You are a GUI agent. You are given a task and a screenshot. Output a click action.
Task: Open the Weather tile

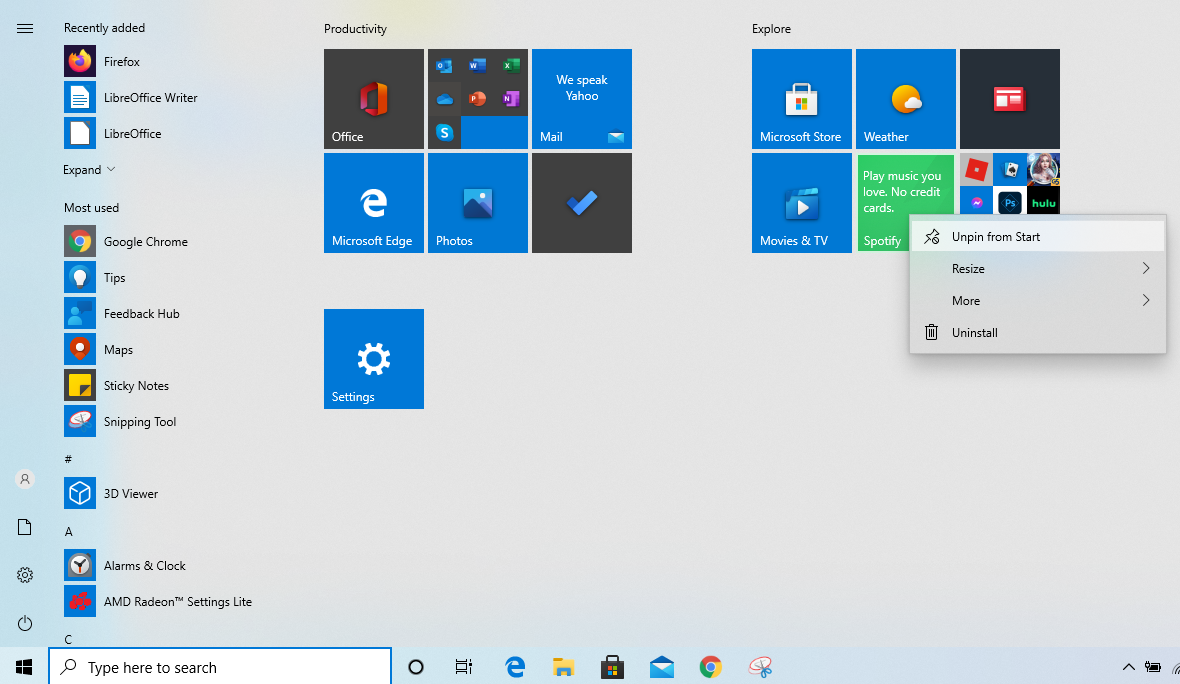(905, 99)
